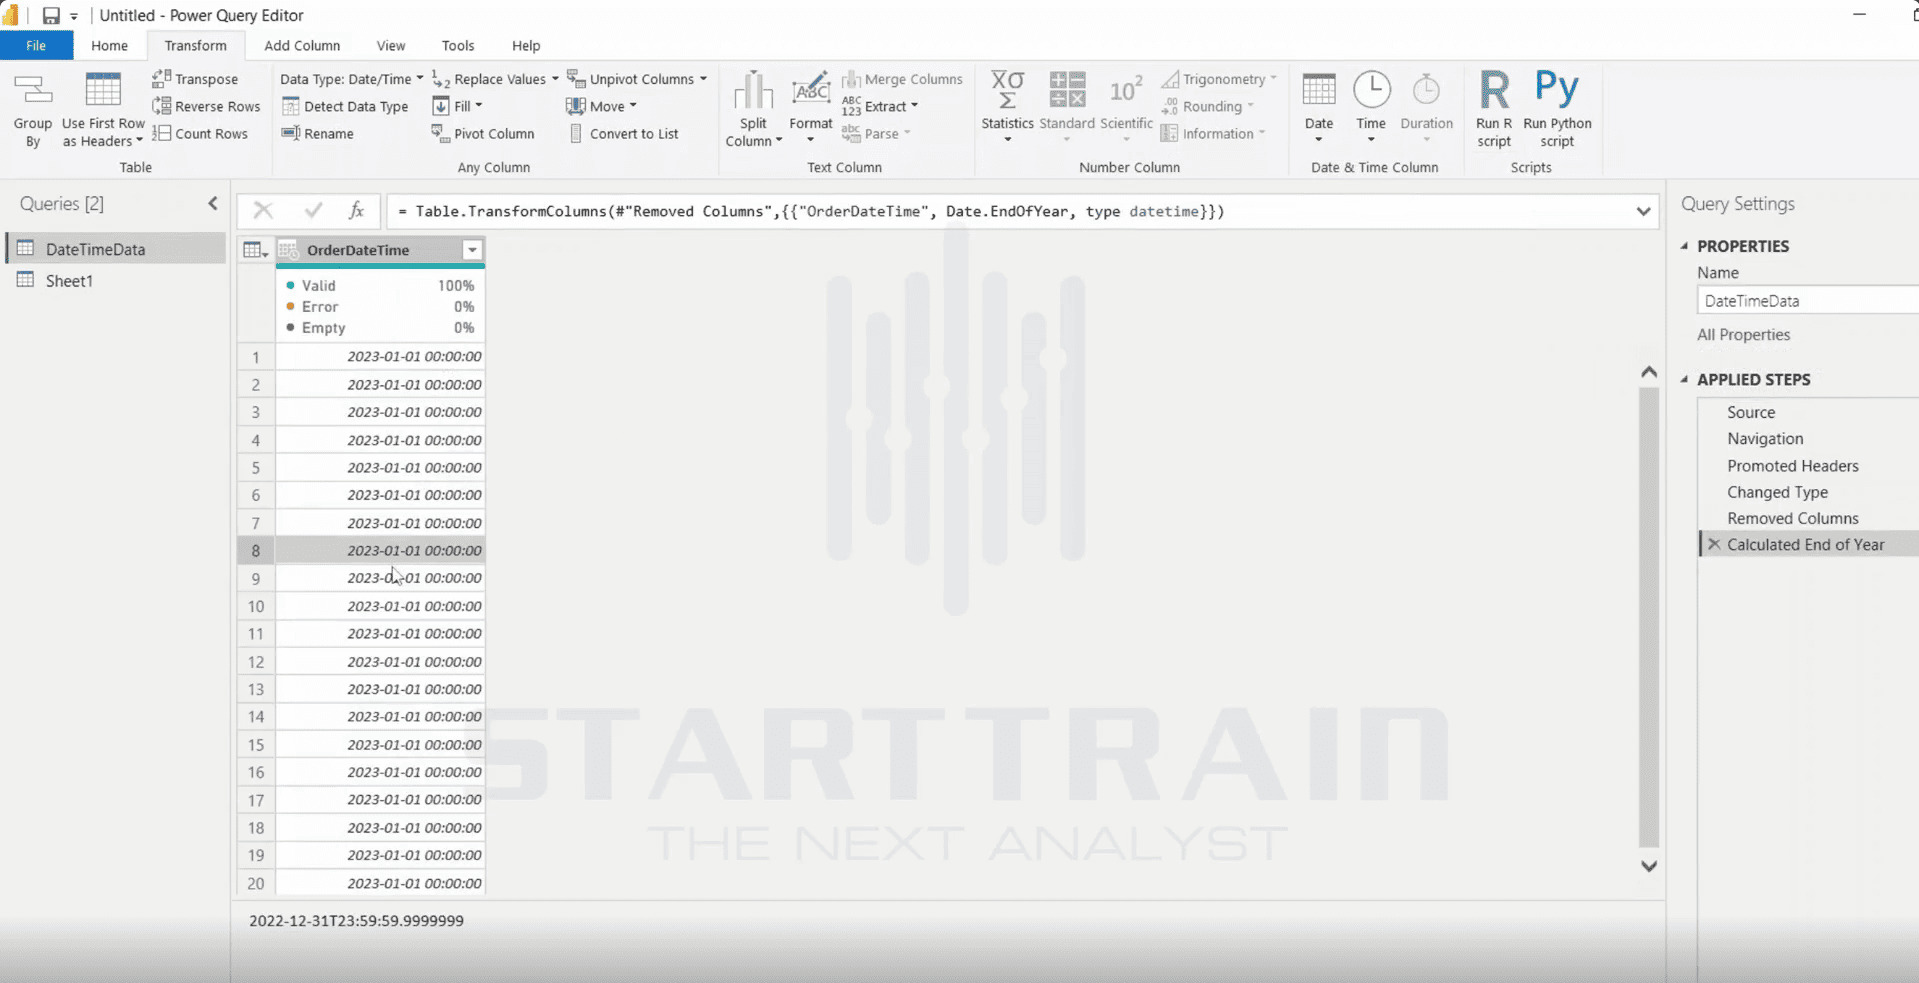Screen dimensions: 1919x983
Task: Switch to the Tools tab
Action: pyautogui.click(x=458, y=46)
